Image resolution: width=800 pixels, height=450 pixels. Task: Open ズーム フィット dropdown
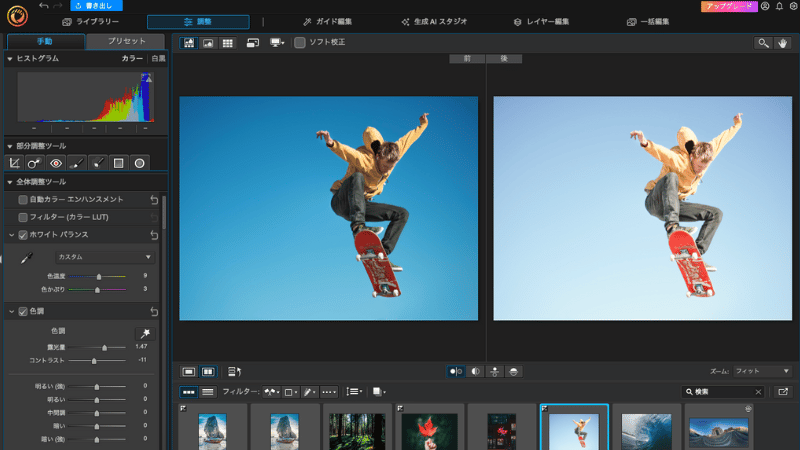point(762,371)
